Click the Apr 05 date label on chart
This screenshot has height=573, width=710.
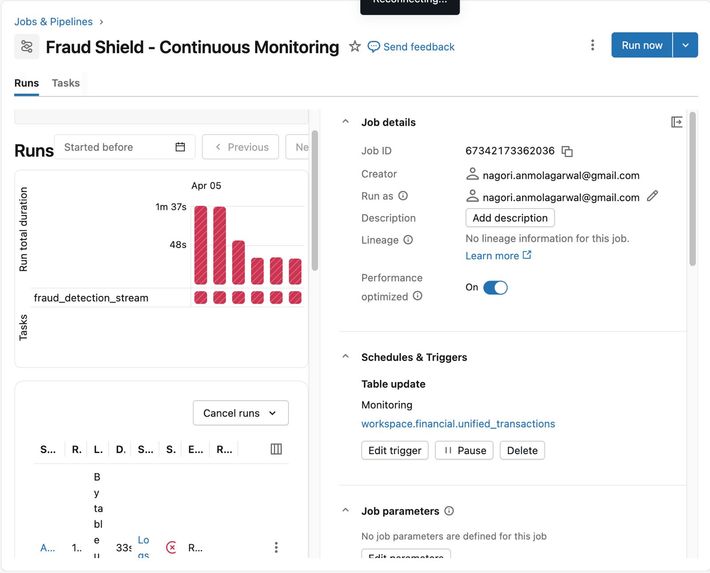(x=206, y=186)
